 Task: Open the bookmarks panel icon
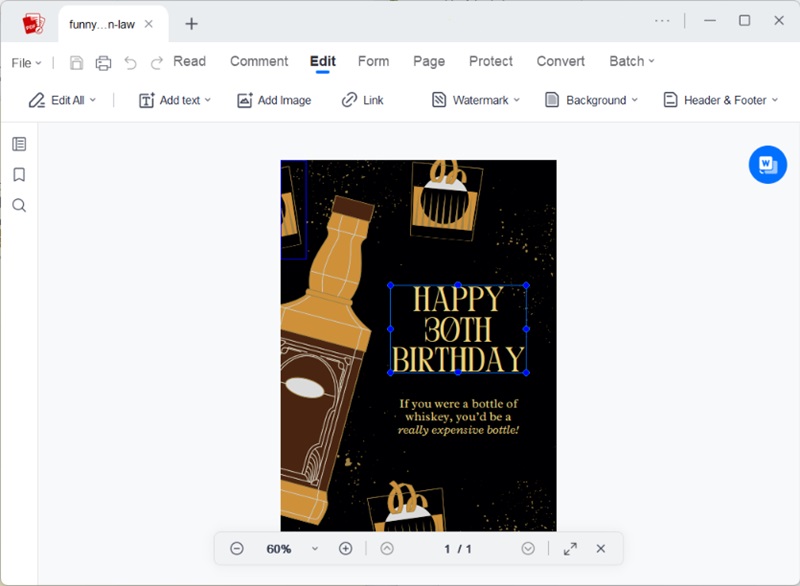(x=19, y=175)
